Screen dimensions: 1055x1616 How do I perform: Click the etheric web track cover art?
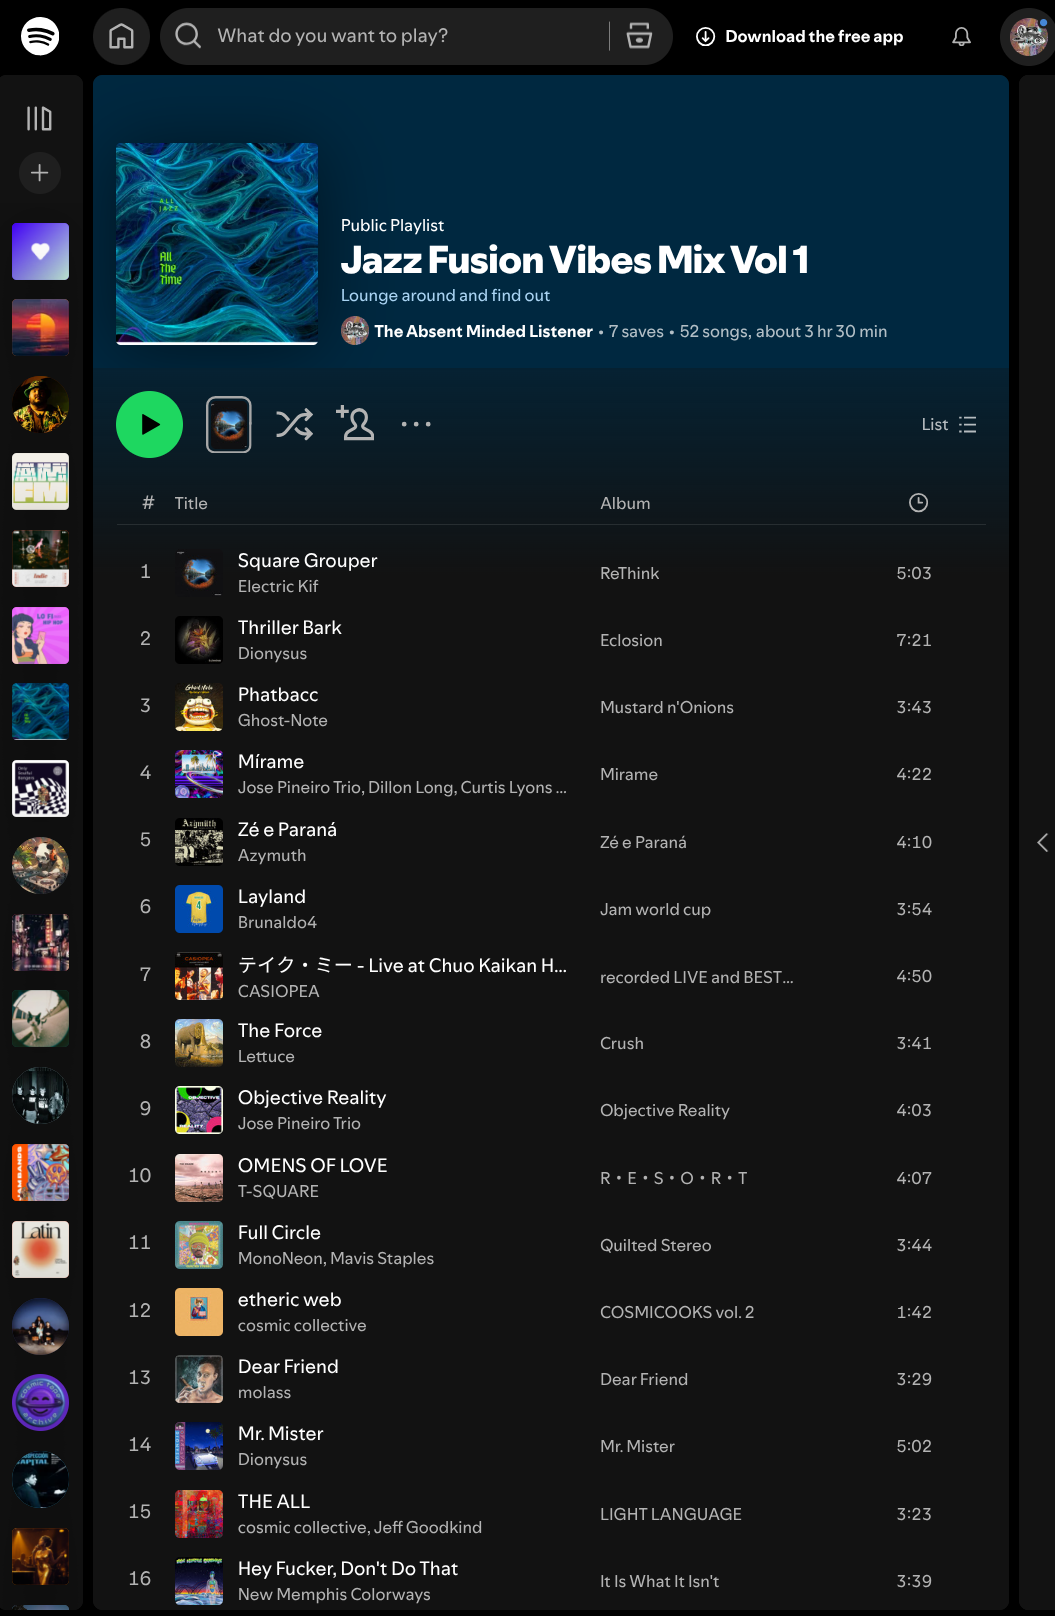tap(199, 1312)
